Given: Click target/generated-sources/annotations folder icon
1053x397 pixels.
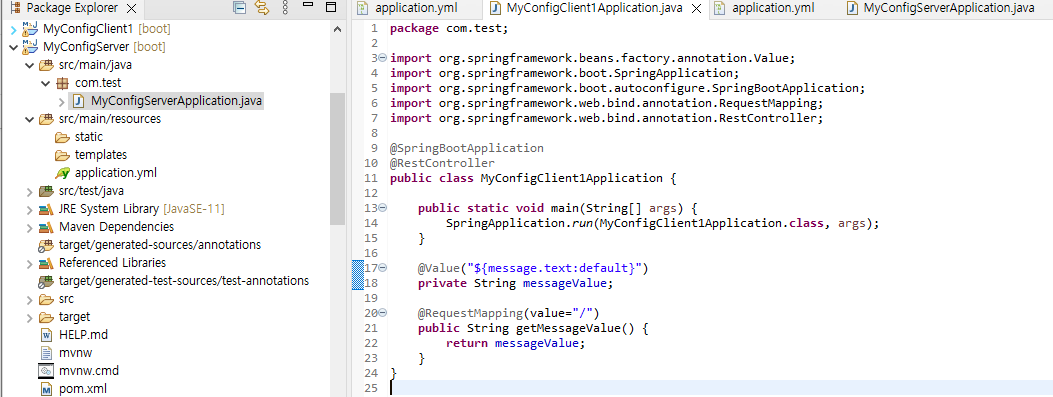Looking at the screenshot, I should coord(46,245).
